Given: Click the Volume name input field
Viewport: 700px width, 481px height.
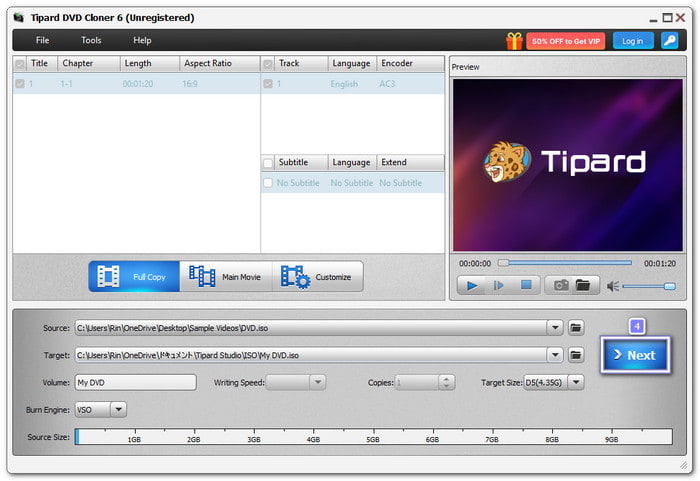Looking at the screenshot, I should 135,382.
